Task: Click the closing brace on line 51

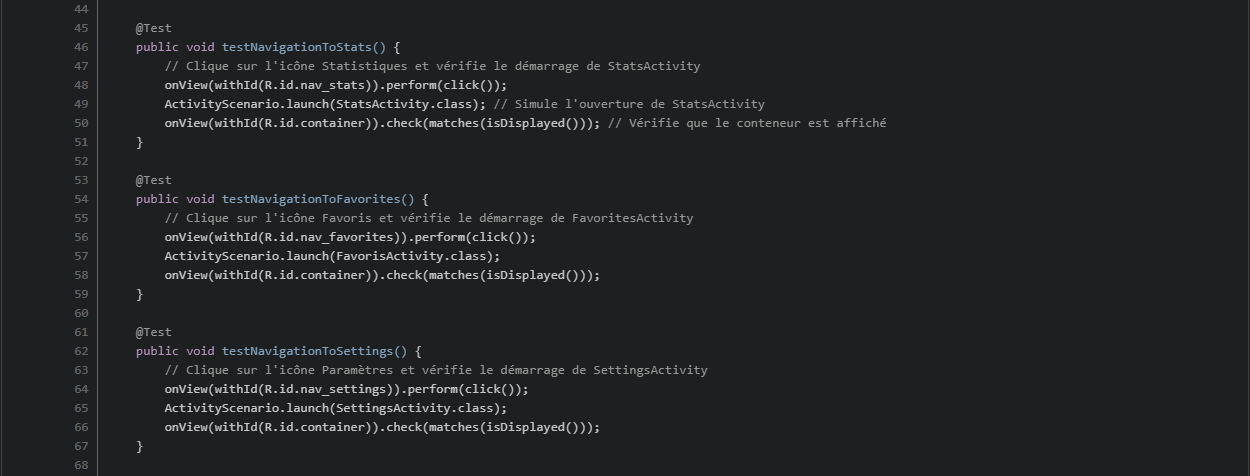Action: click(x=140, y=142)
